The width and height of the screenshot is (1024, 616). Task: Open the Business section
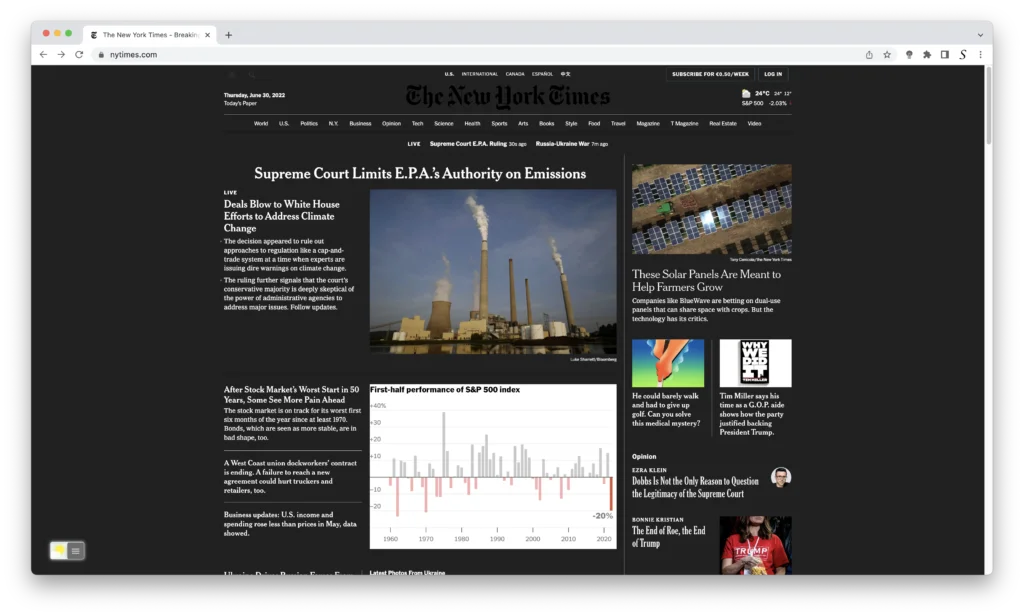pos(360,123)
